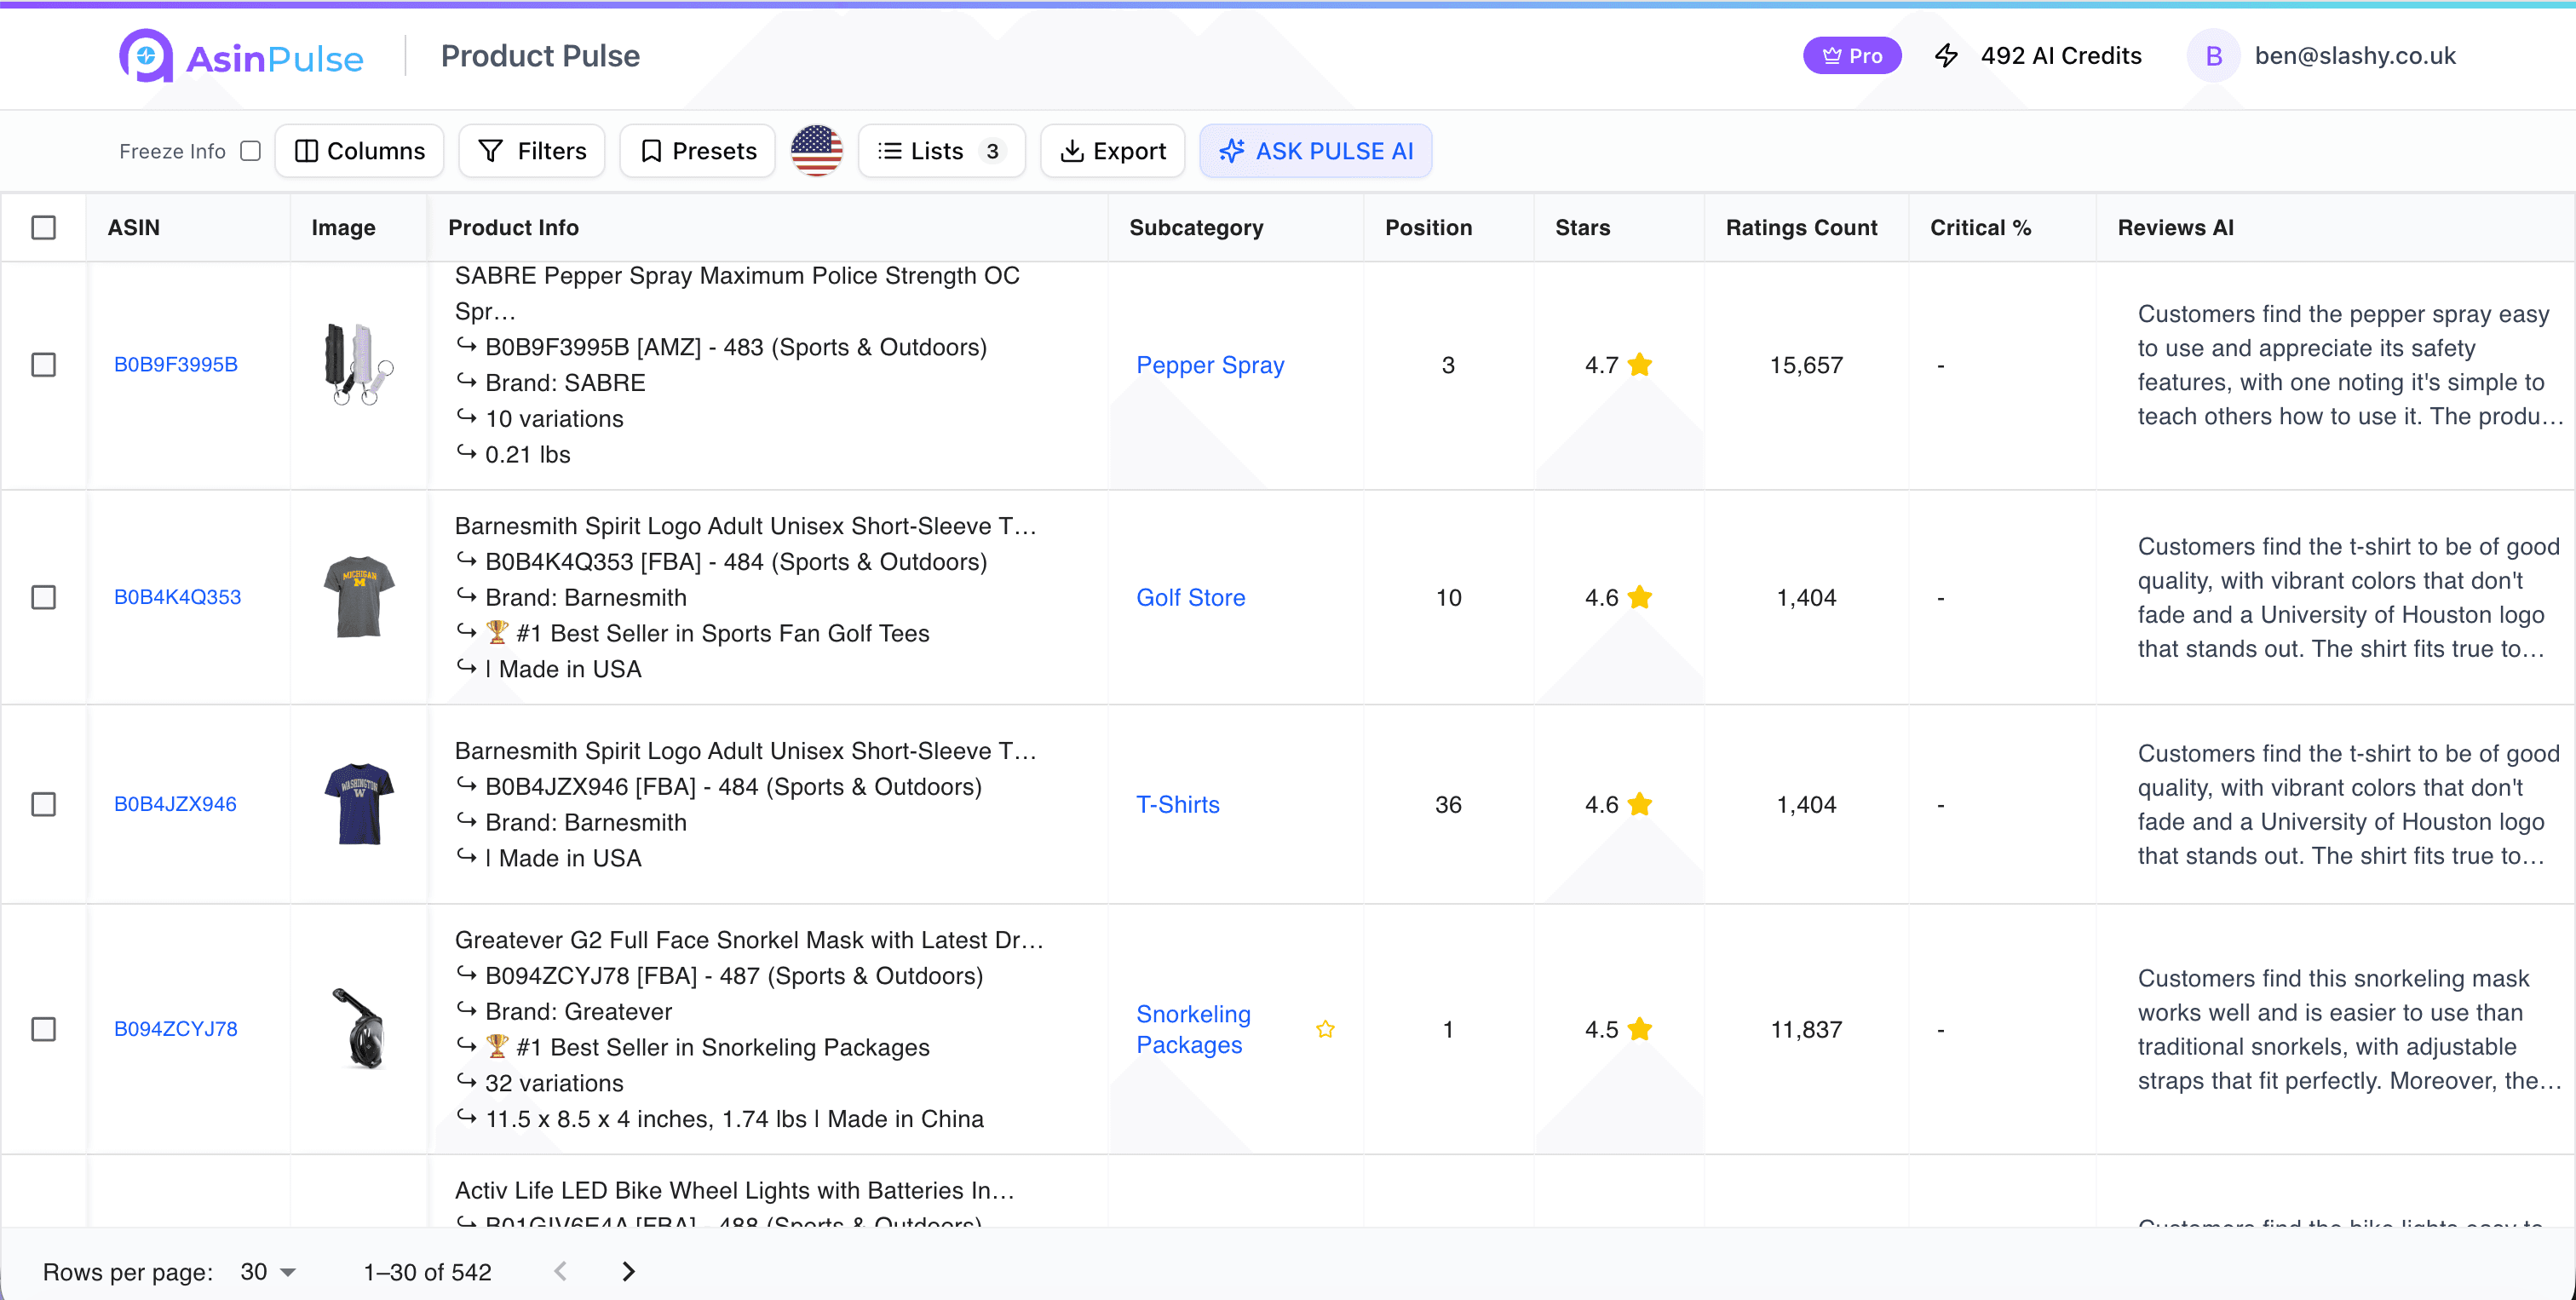Click the ASK PULSE AI button

click(x=1315, y=151)
